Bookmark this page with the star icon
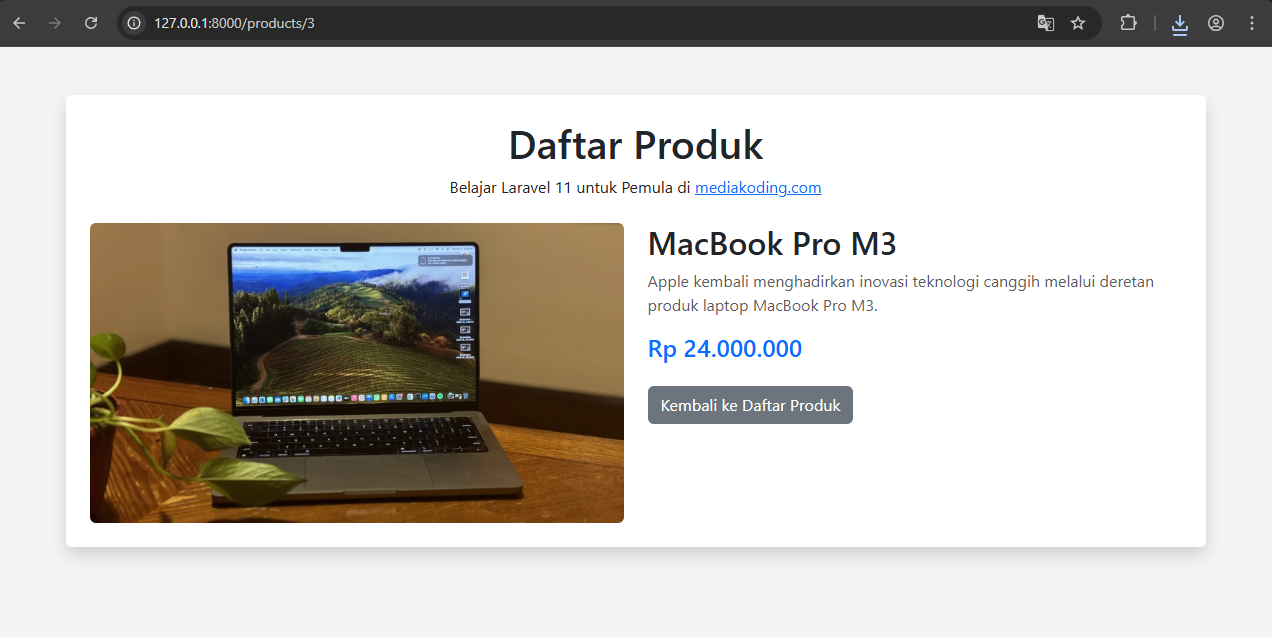Image resolution: width=1272 pixels, height=637 pixels. (x=1078, y=23)
